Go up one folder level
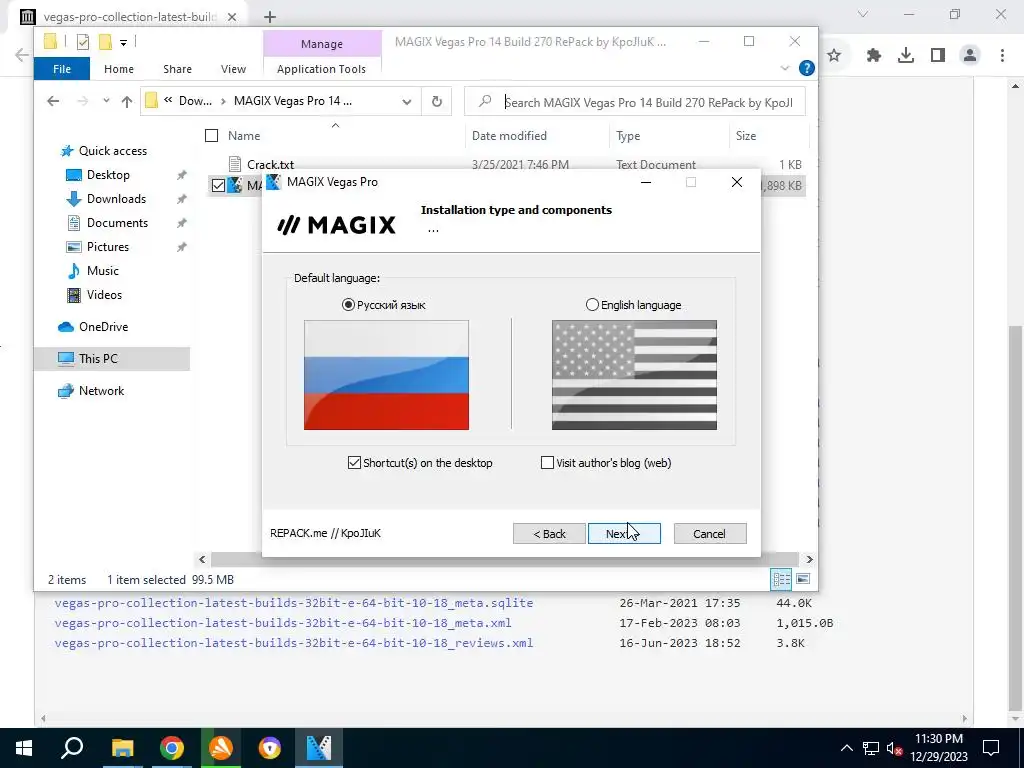Image resolution: width=1024 pixels, height=768 pixels. 127,101
